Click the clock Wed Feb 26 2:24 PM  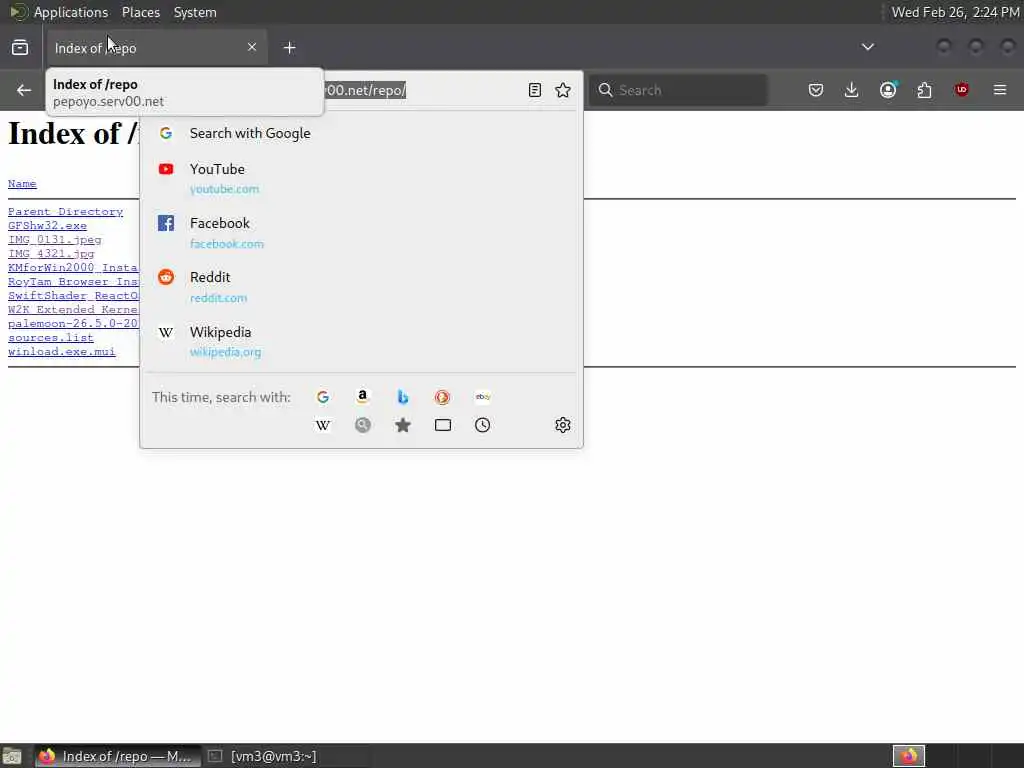[955, 12]
